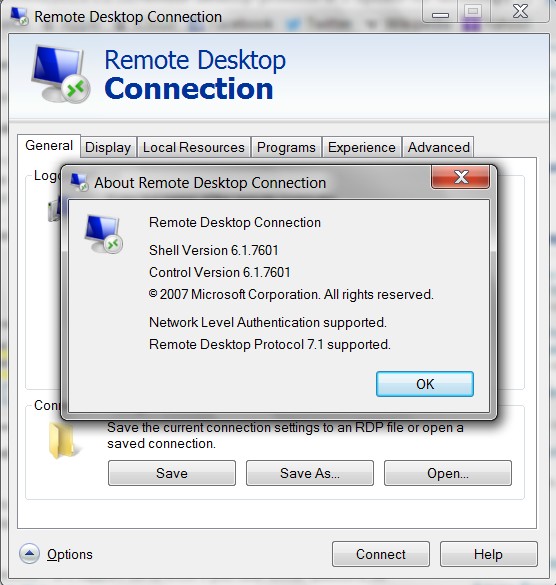Click the main window title bar icon
Viewport: 556px width, 585px height.
pyautogui.click(x=19, y=16)
